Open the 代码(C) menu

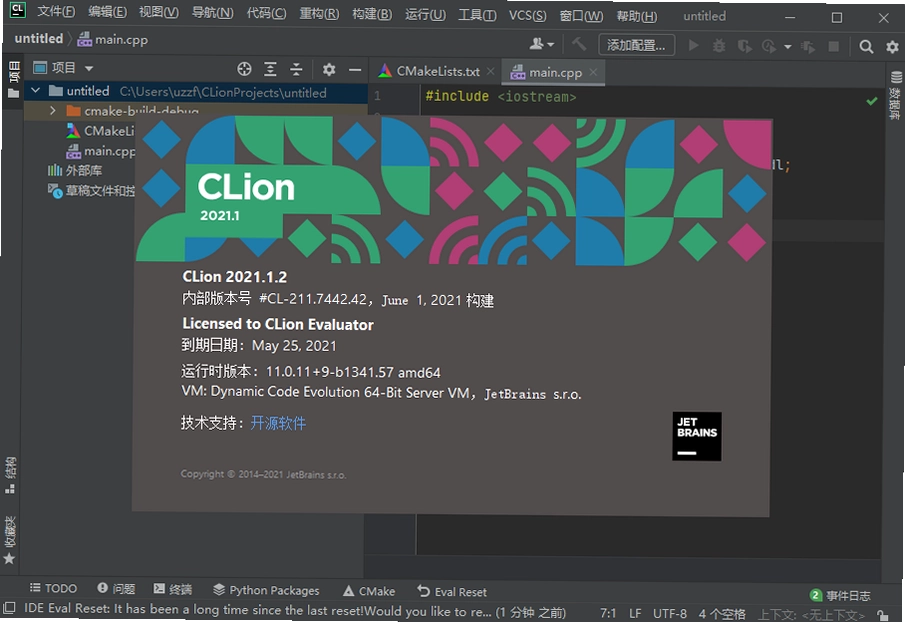click(266, 13)
